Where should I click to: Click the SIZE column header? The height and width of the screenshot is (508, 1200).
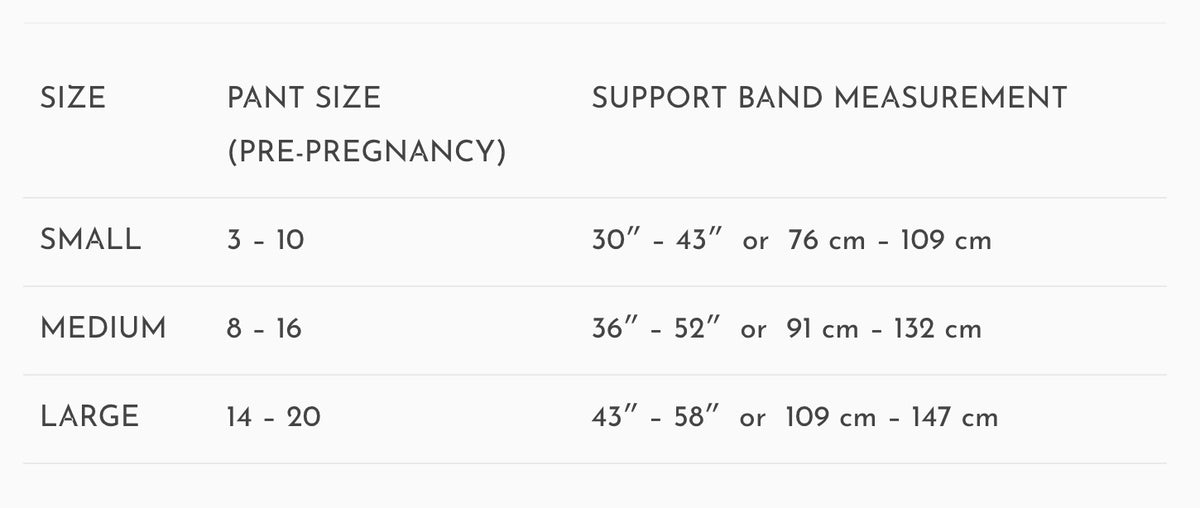coord(73,98)
